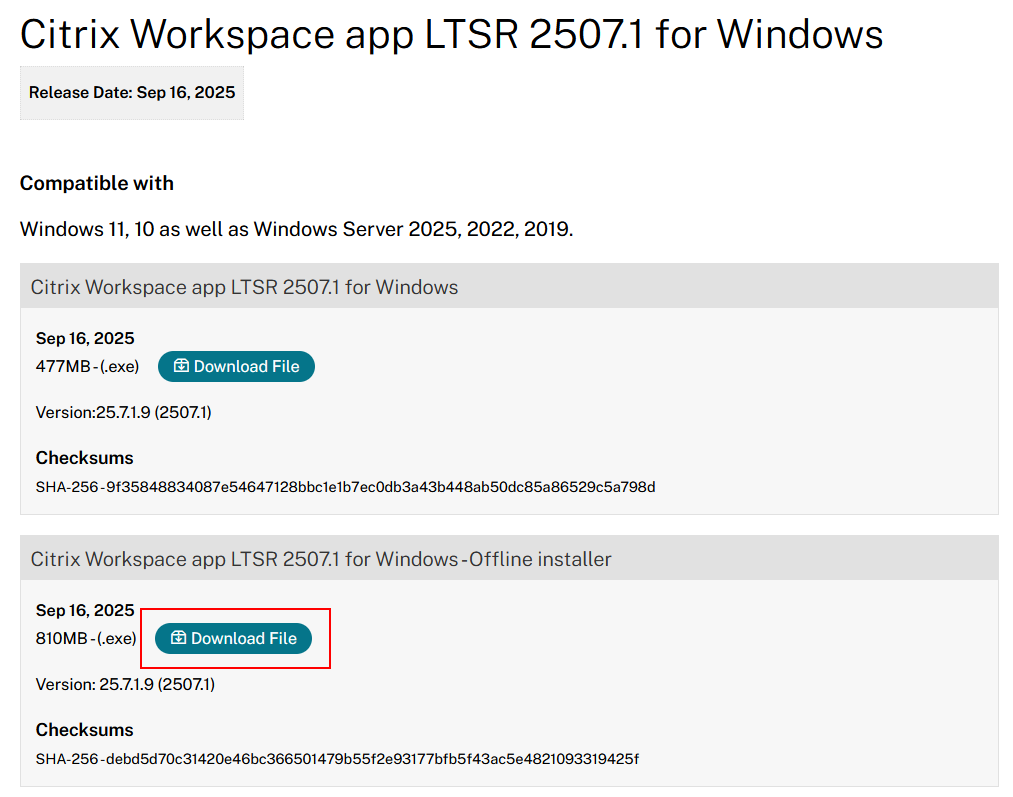The width and height of the screenshot is (1013, 797).
Task: Click the Sep 16, 2025 date in offline section
Action: pos(84,610)
